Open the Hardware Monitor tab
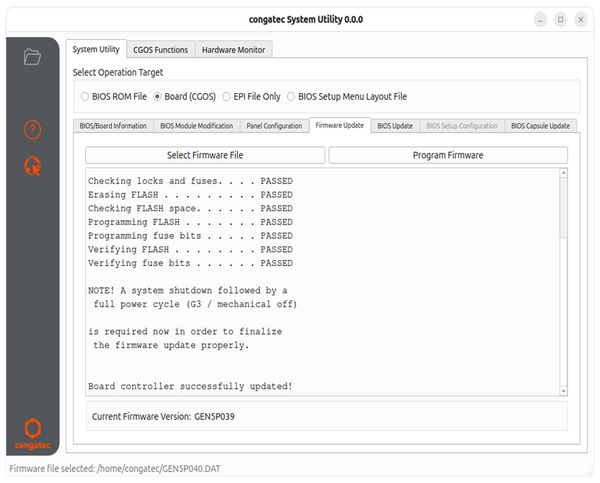This screenshot has height=483, width=600. (x=233, y=49)
